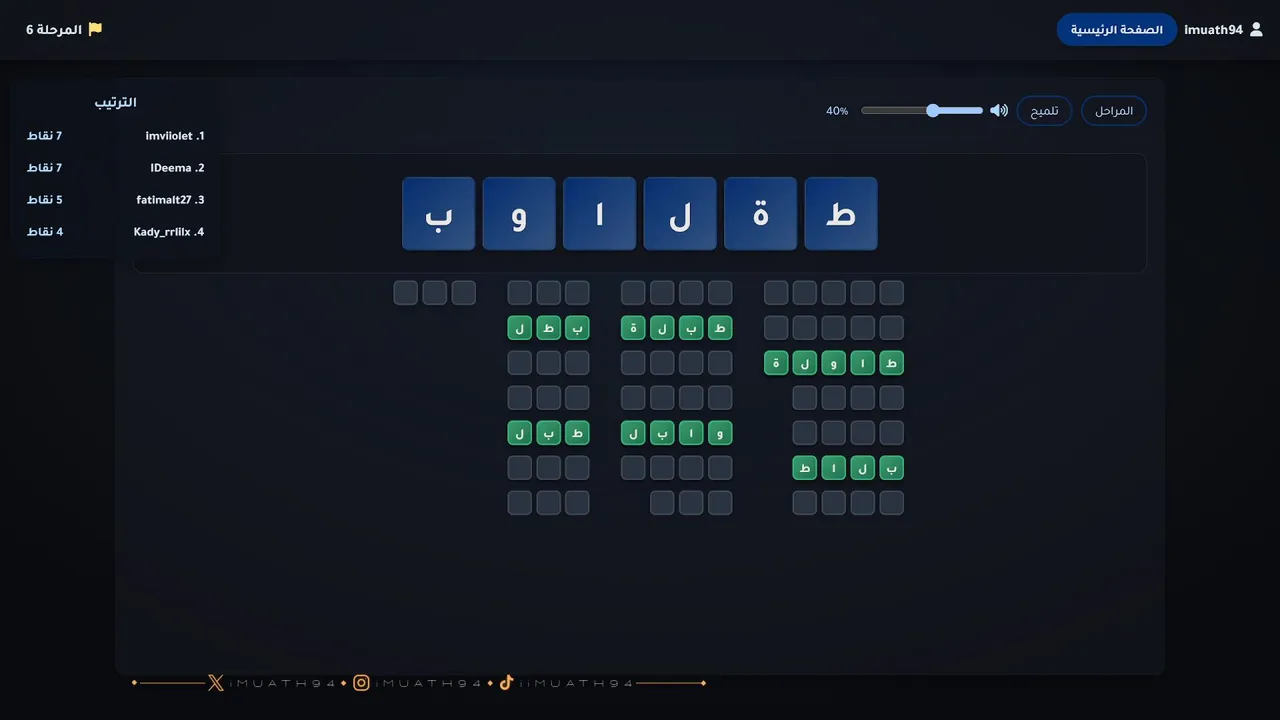This screenshot has height=720, width=1280.
Task: Select the letter tile ب
Action: tap(438, 214)
